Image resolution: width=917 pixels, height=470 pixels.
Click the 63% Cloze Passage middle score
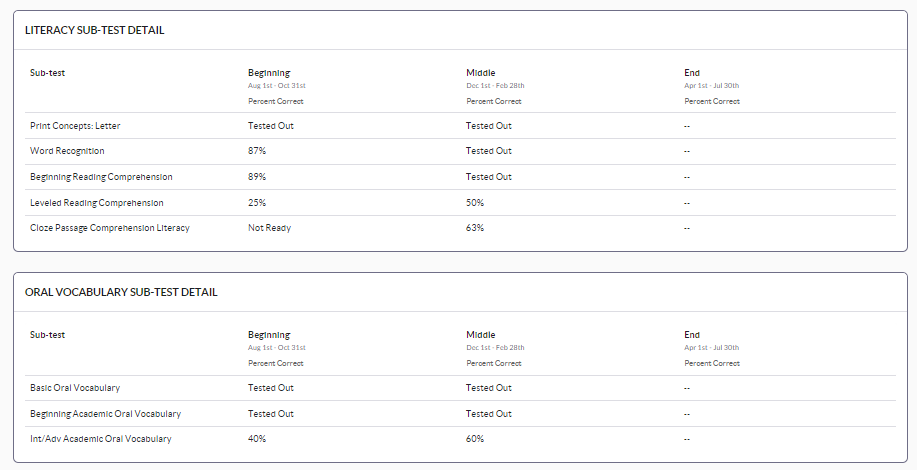click(x=475, y=228)
